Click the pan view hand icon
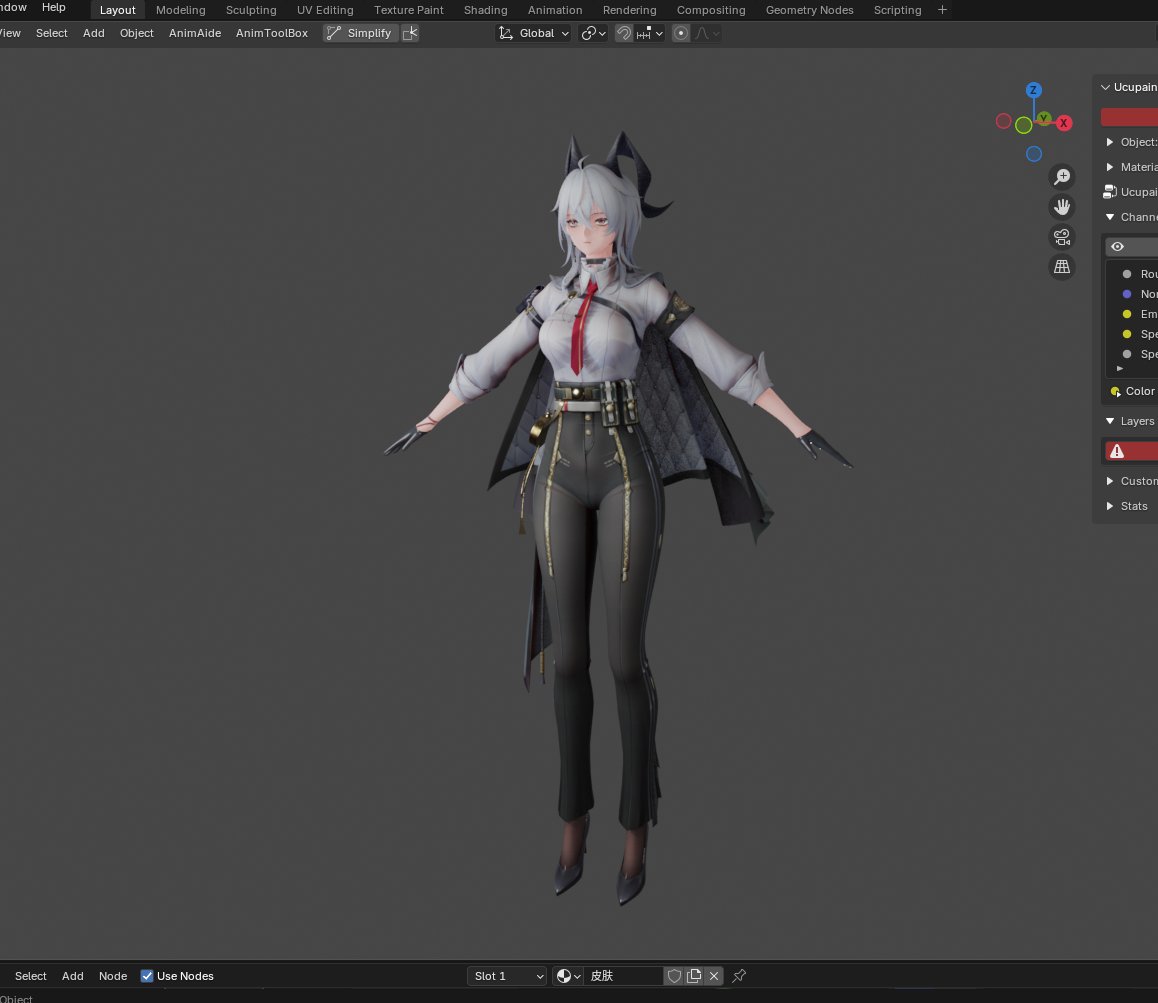Screen dimensions: 1158x1003 click(1062, 207)
